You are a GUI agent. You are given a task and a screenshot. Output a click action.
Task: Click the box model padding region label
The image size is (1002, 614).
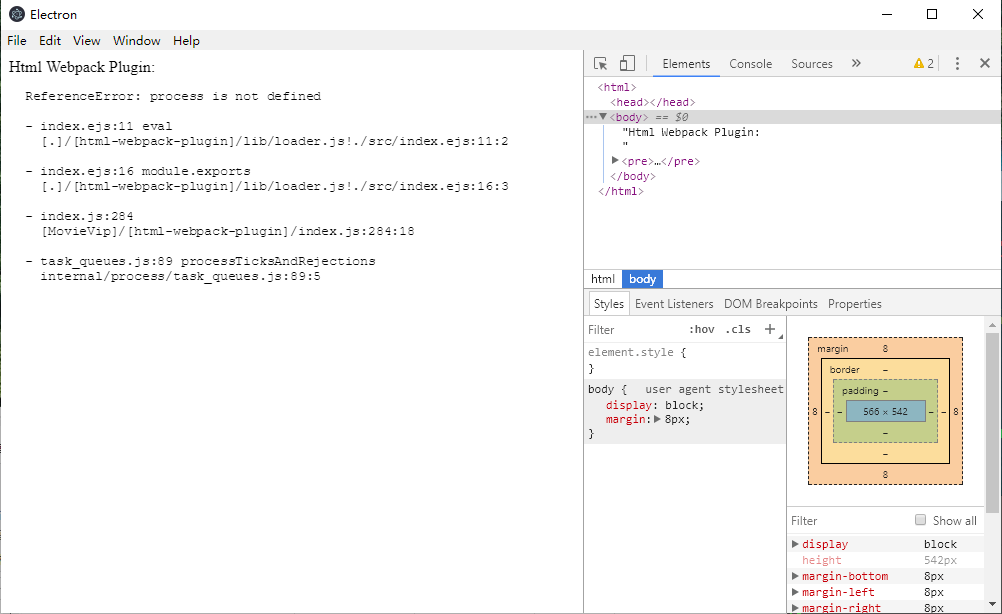(860, 391)
